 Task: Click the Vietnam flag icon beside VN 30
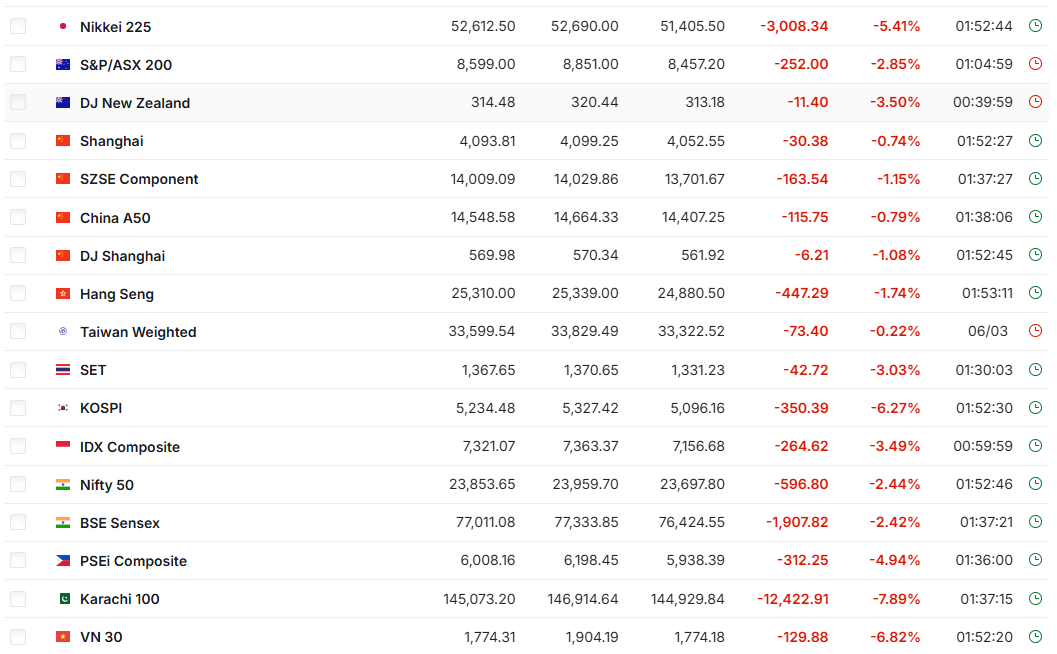point(63,637)
